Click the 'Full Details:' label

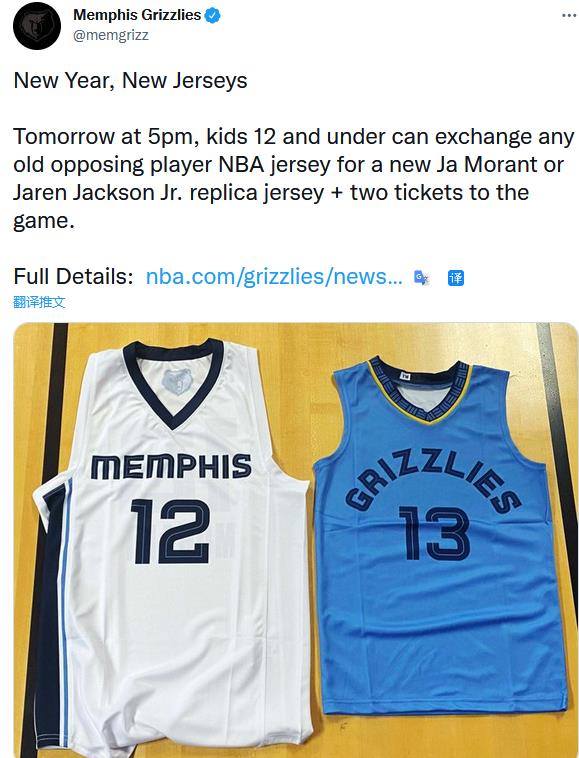(x=73, y=277)
